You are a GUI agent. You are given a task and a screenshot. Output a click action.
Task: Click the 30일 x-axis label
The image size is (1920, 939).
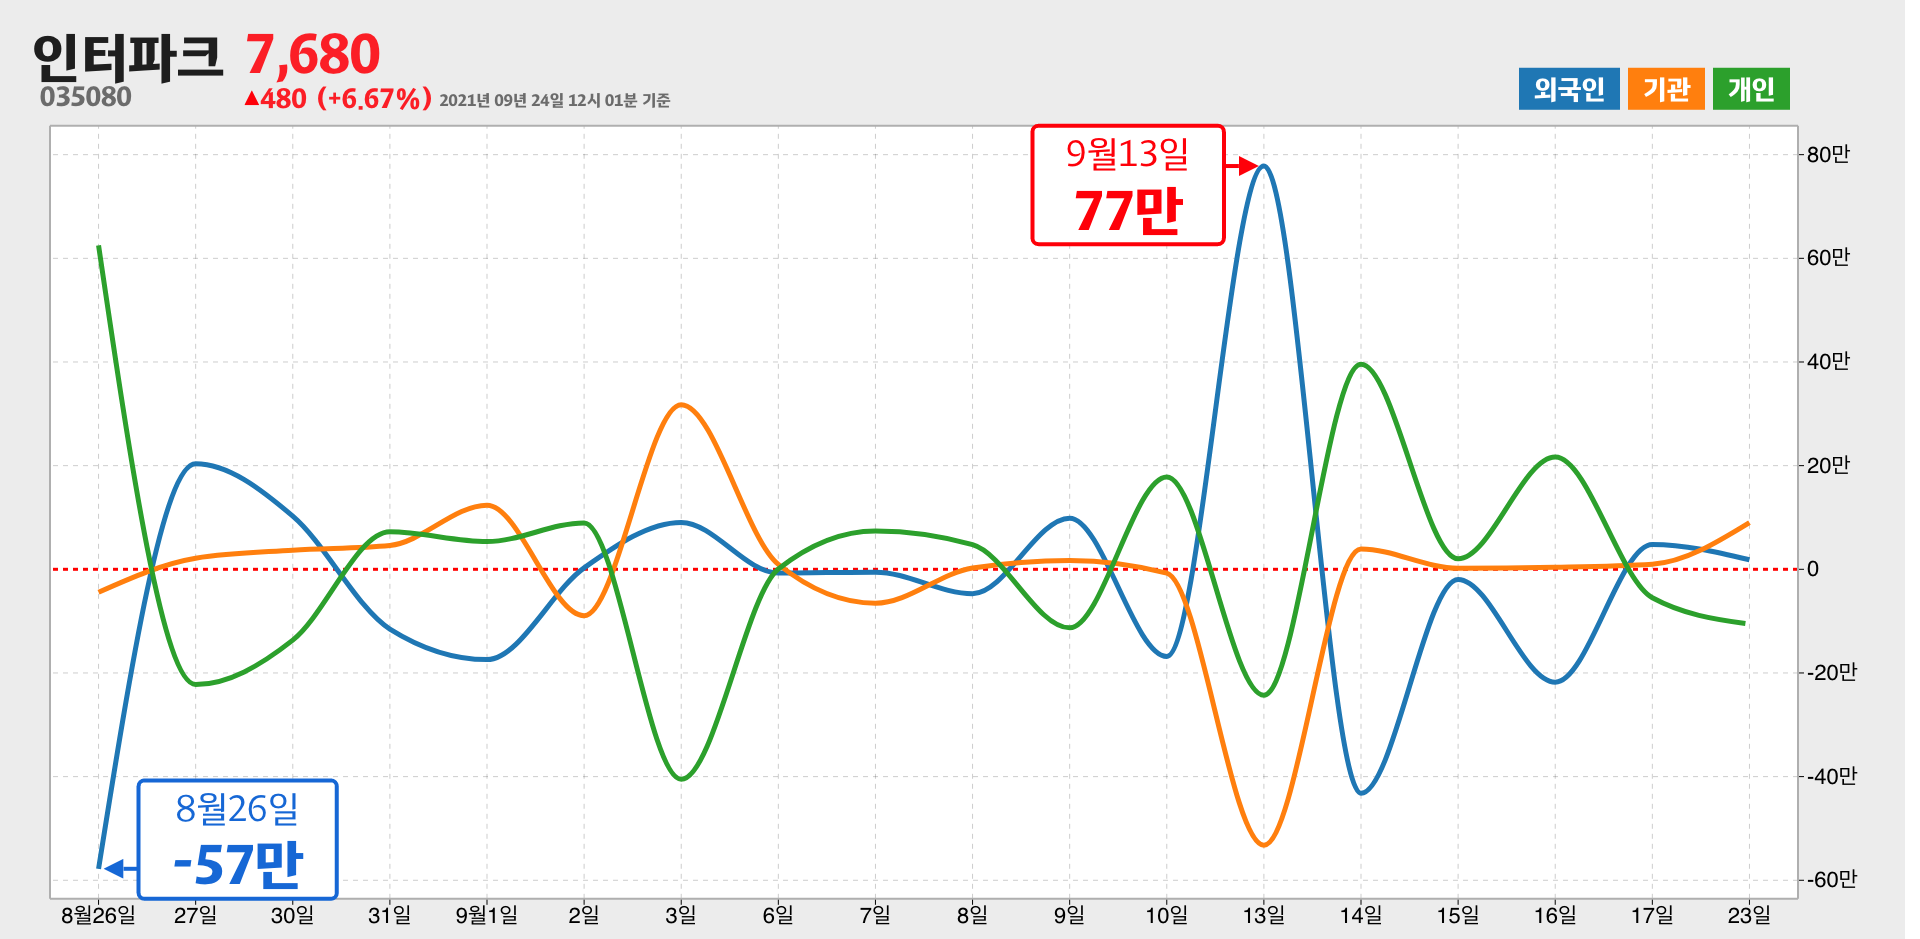[292, 915]
